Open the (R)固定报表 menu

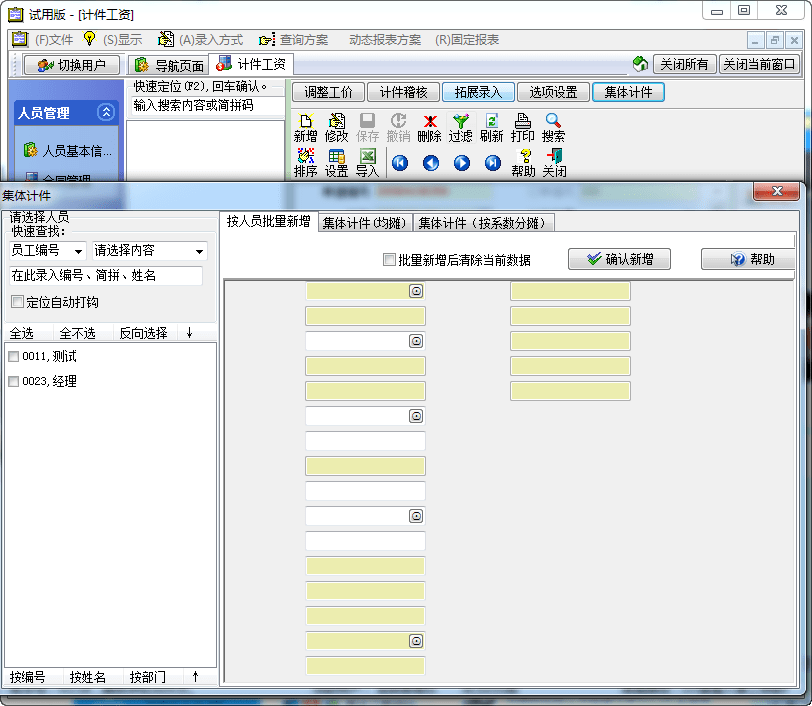click(467, 40)
